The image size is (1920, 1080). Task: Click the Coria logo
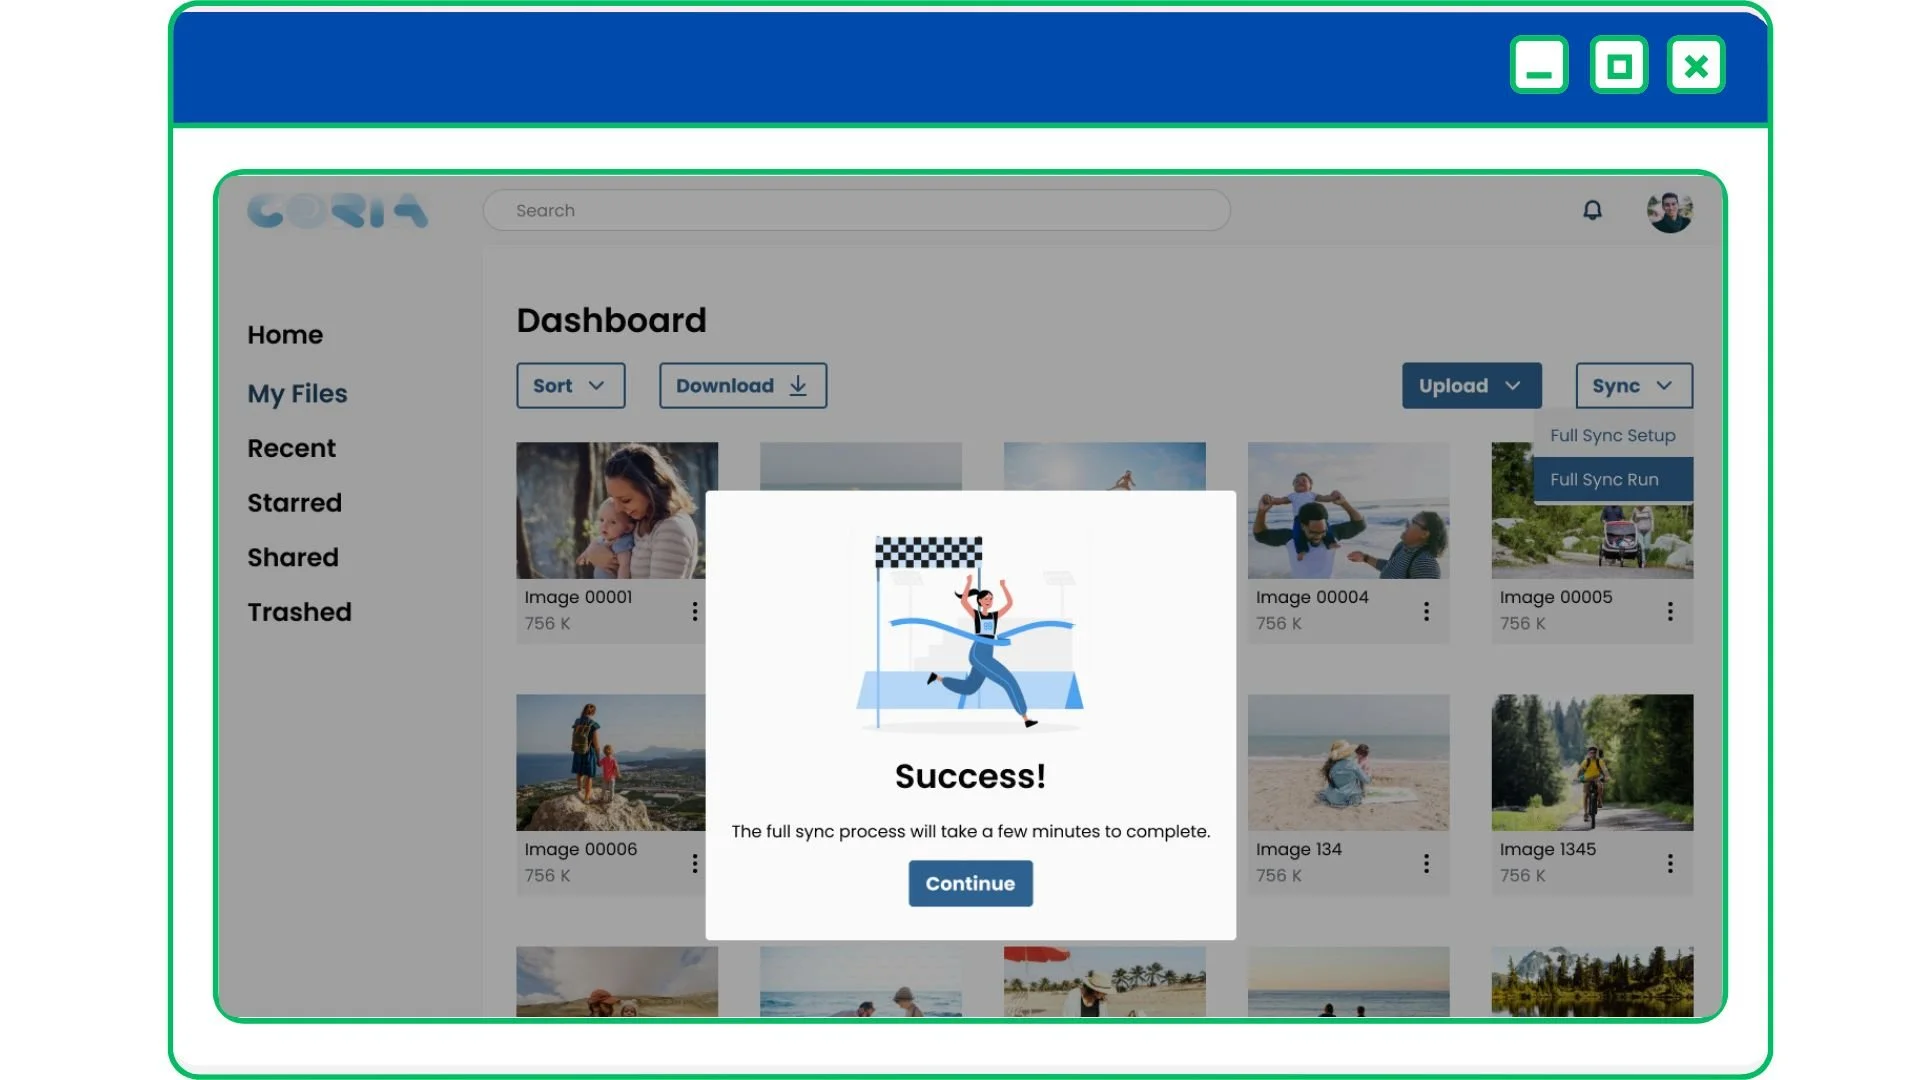click(x=337, y=211)
